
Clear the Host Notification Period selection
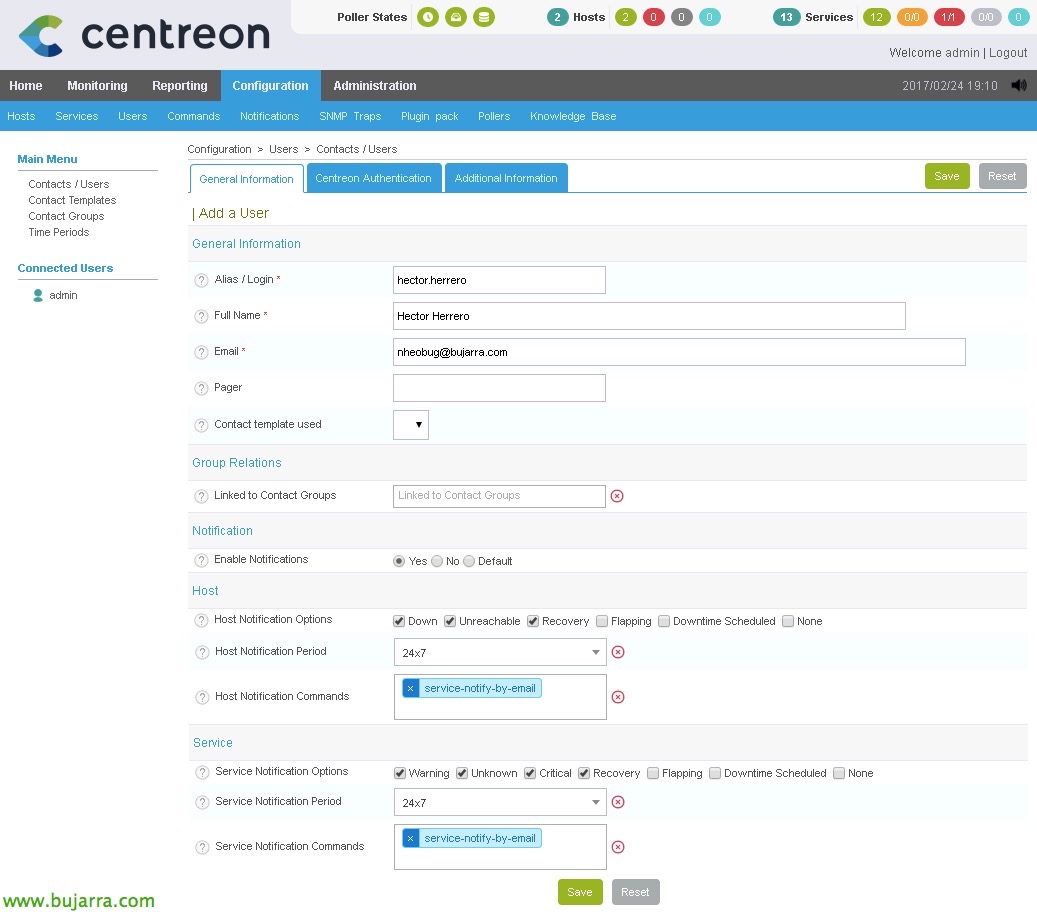[x=618, y=652]
